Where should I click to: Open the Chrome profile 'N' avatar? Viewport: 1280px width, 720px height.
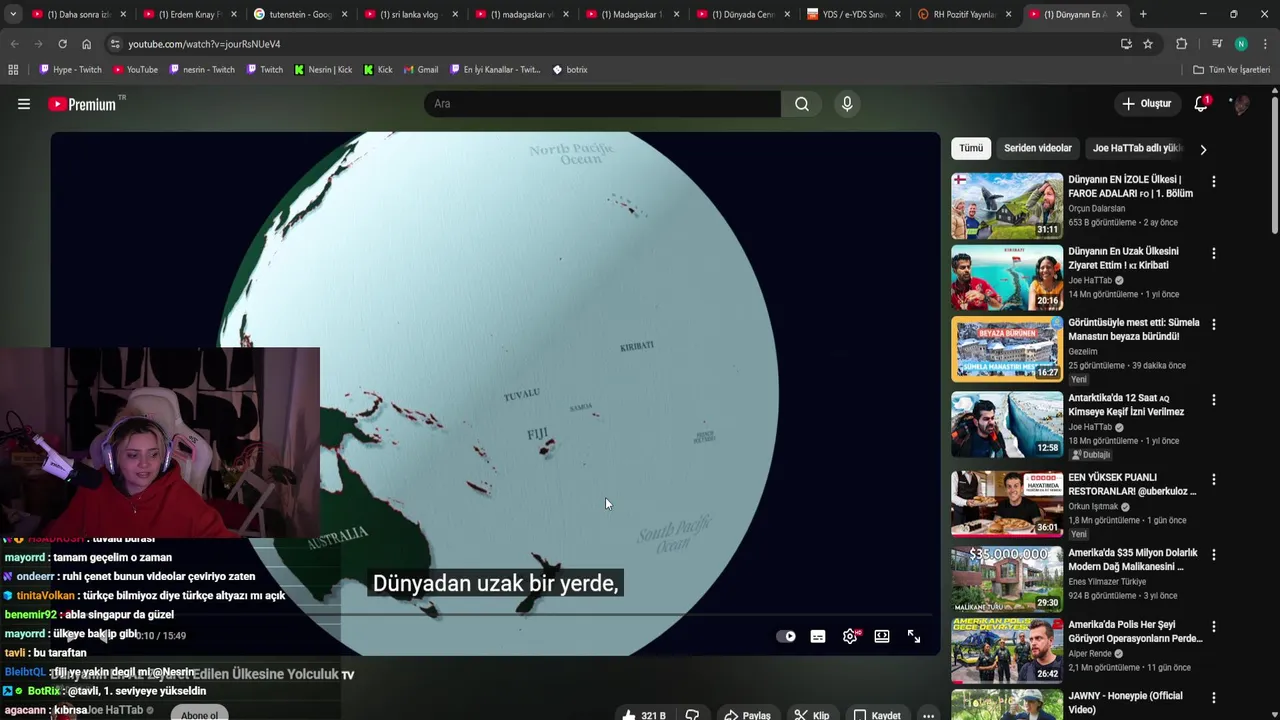point(1241,44)
